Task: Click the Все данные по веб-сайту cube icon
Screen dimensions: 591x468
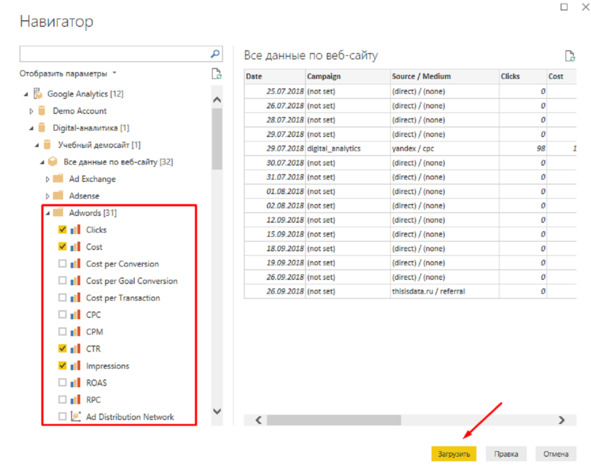Action: [x=53, y=162]
